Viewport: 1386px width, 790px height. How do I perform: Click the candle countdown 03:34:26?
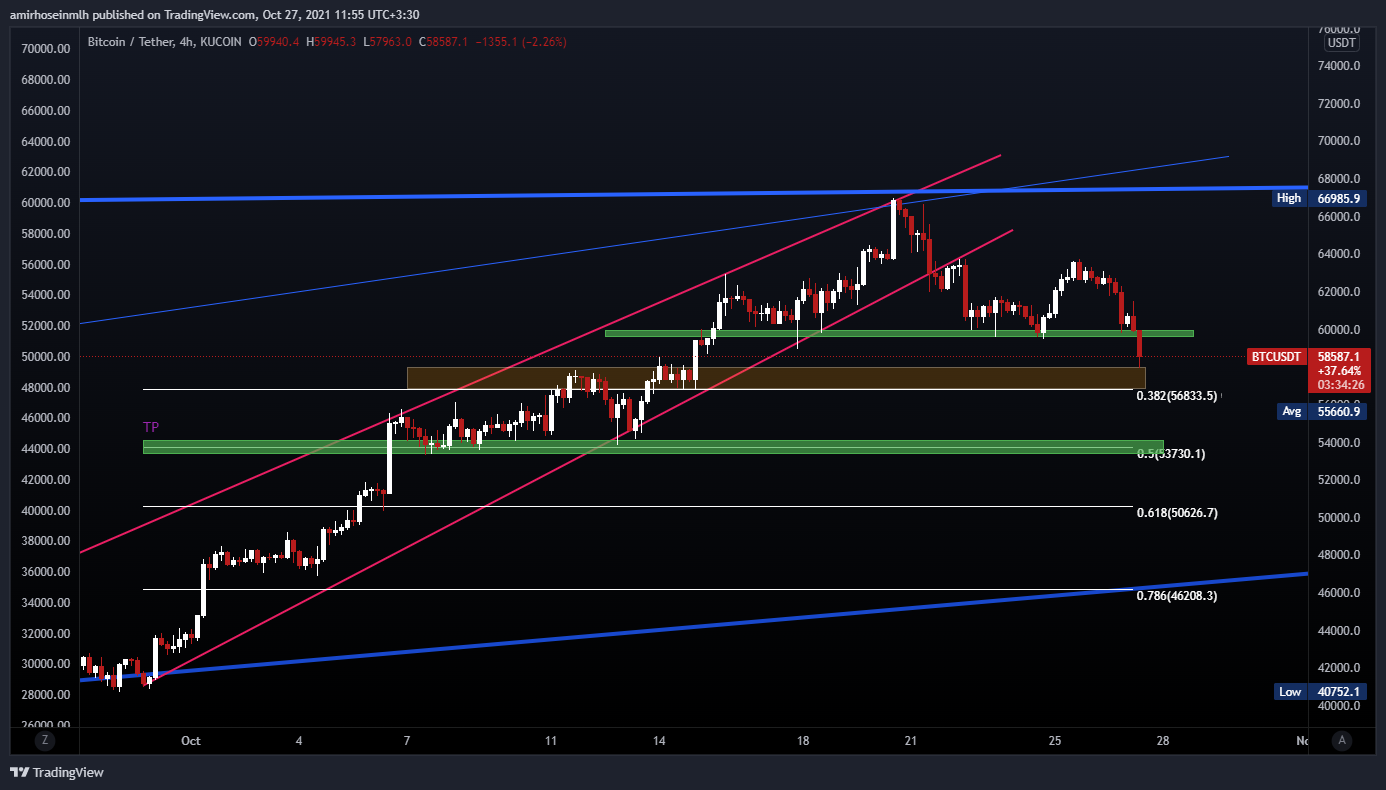tap(1339, 384)
